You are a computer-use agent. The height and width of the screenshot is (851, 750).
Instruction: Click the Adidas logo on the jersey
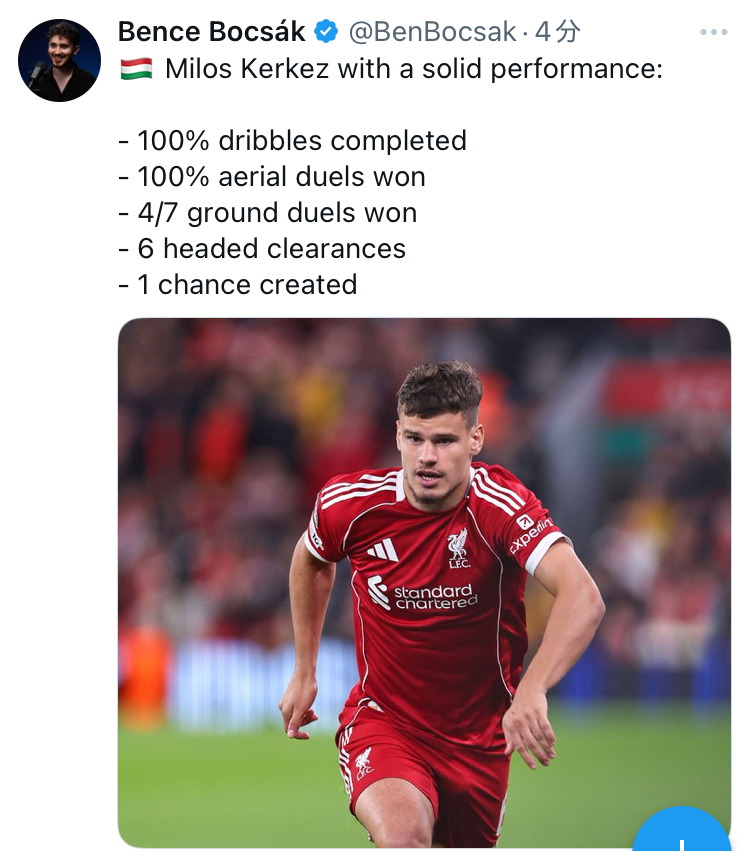[x=382, y=549]
